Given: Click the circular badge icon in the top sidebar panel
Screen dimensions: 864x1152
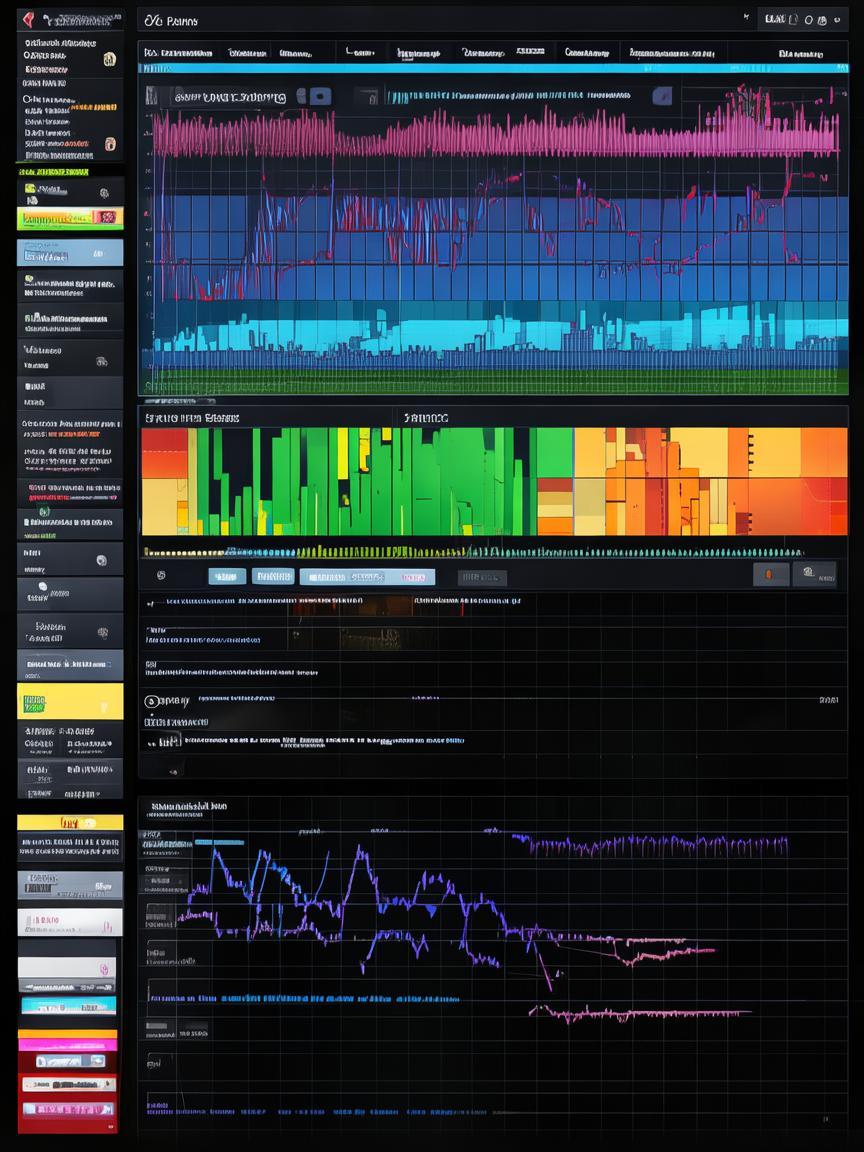Looking at the screenshot, I should (x=109, y=60).
